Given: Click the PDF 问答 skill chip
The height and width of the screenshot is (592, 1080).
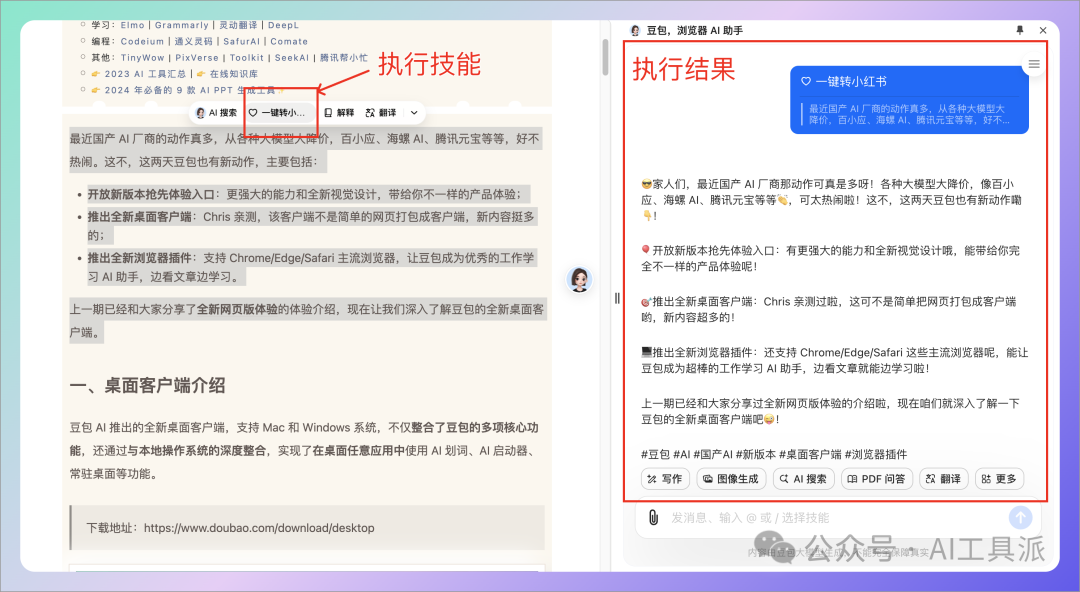Looking at the screenshot, I should [877, 478].
